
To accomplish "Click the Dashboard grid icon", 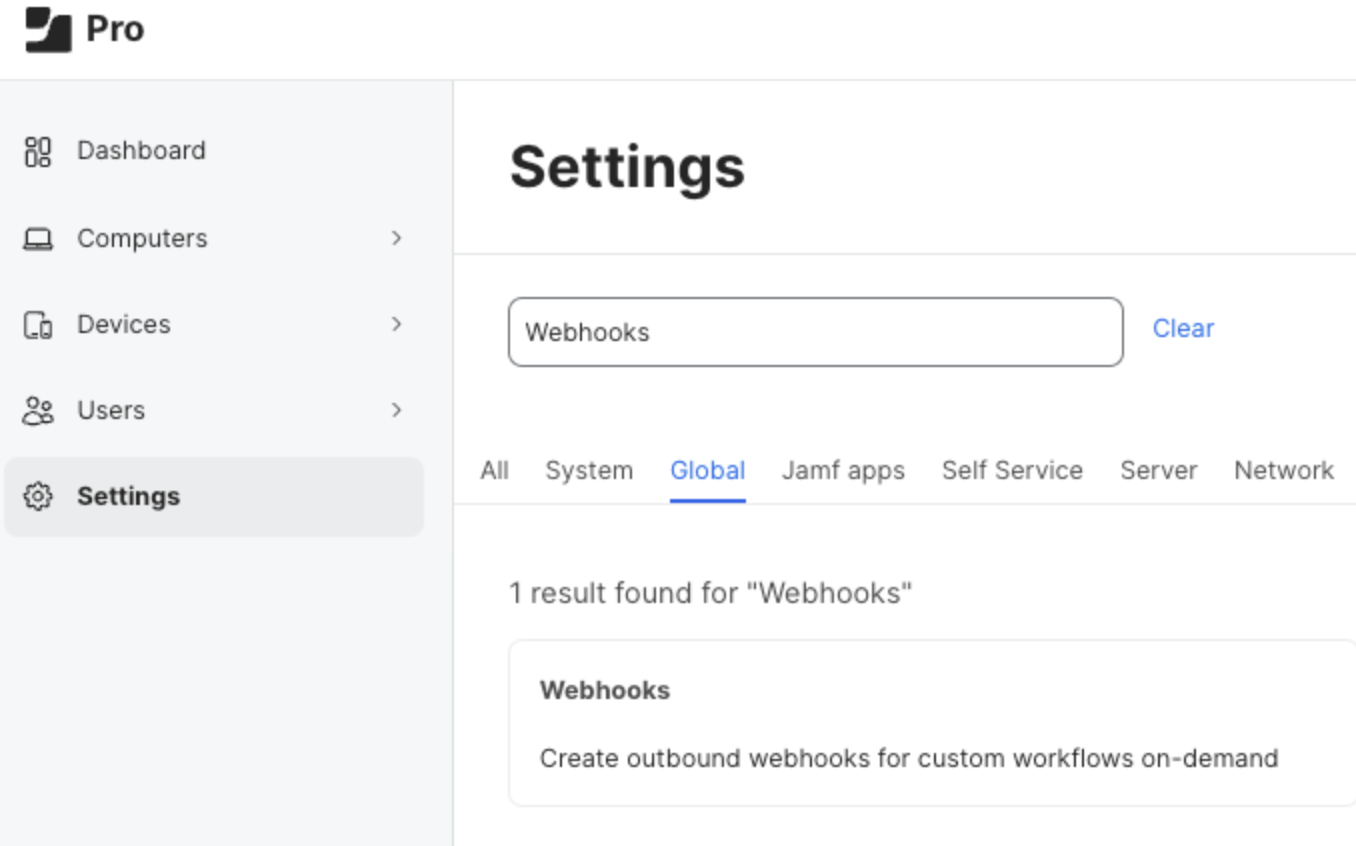I will [x=38, y=151].
